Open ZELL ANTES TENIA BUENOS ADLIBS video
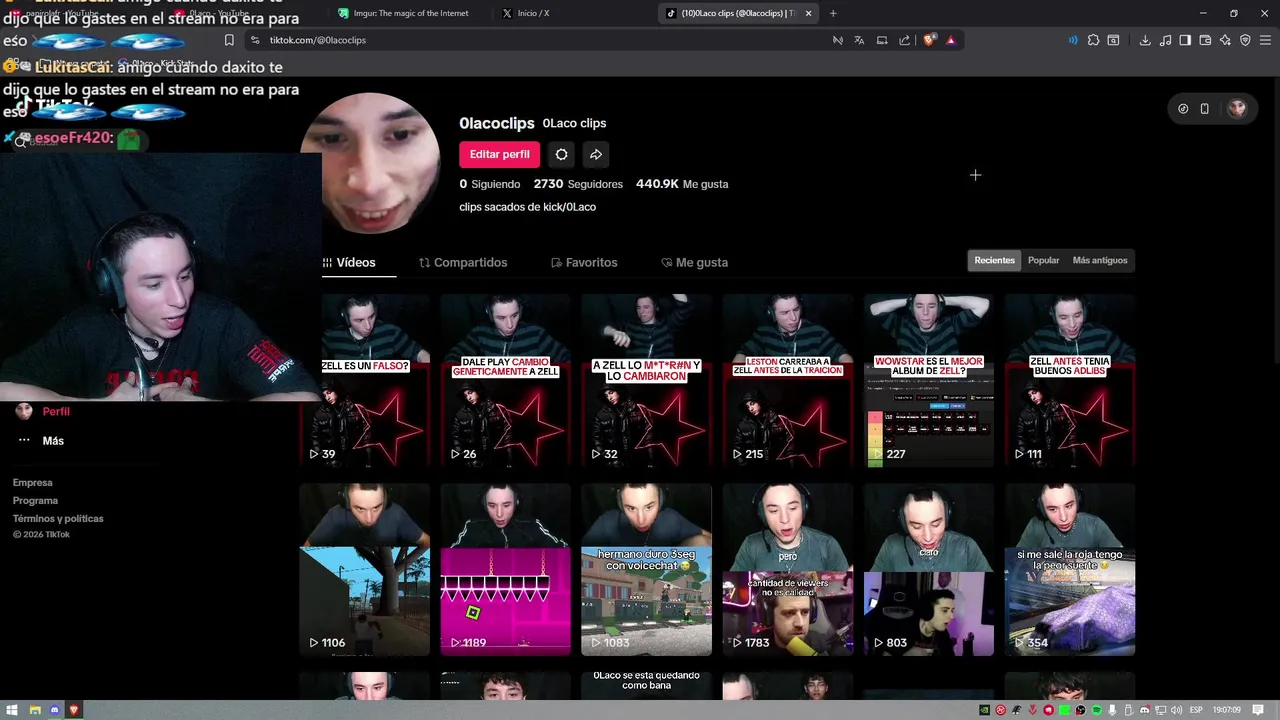The height and width of the screenshot is (720, 1280). click(x=1070, y=380)
